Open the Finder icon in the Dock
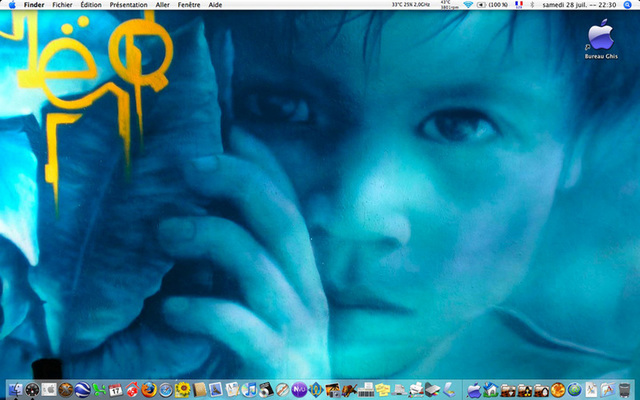The image size is (640, 400). 16,390
